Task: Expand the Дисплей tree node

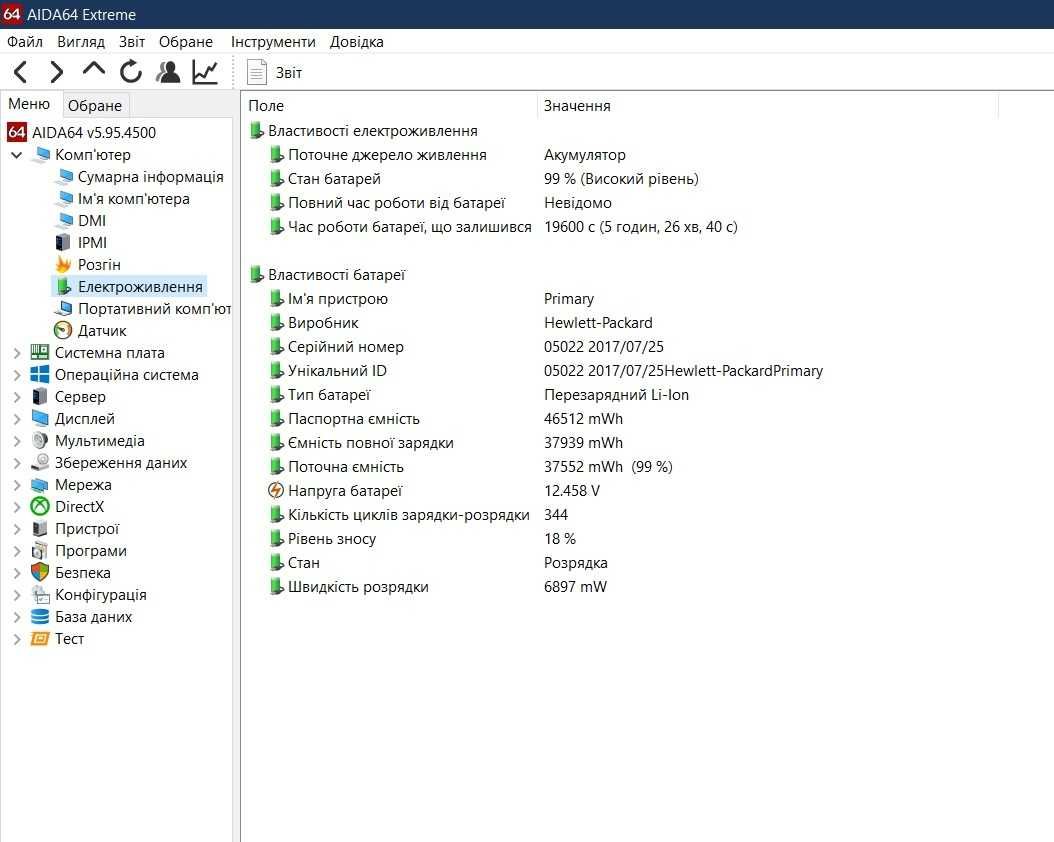Action: (x=17, y=419)
